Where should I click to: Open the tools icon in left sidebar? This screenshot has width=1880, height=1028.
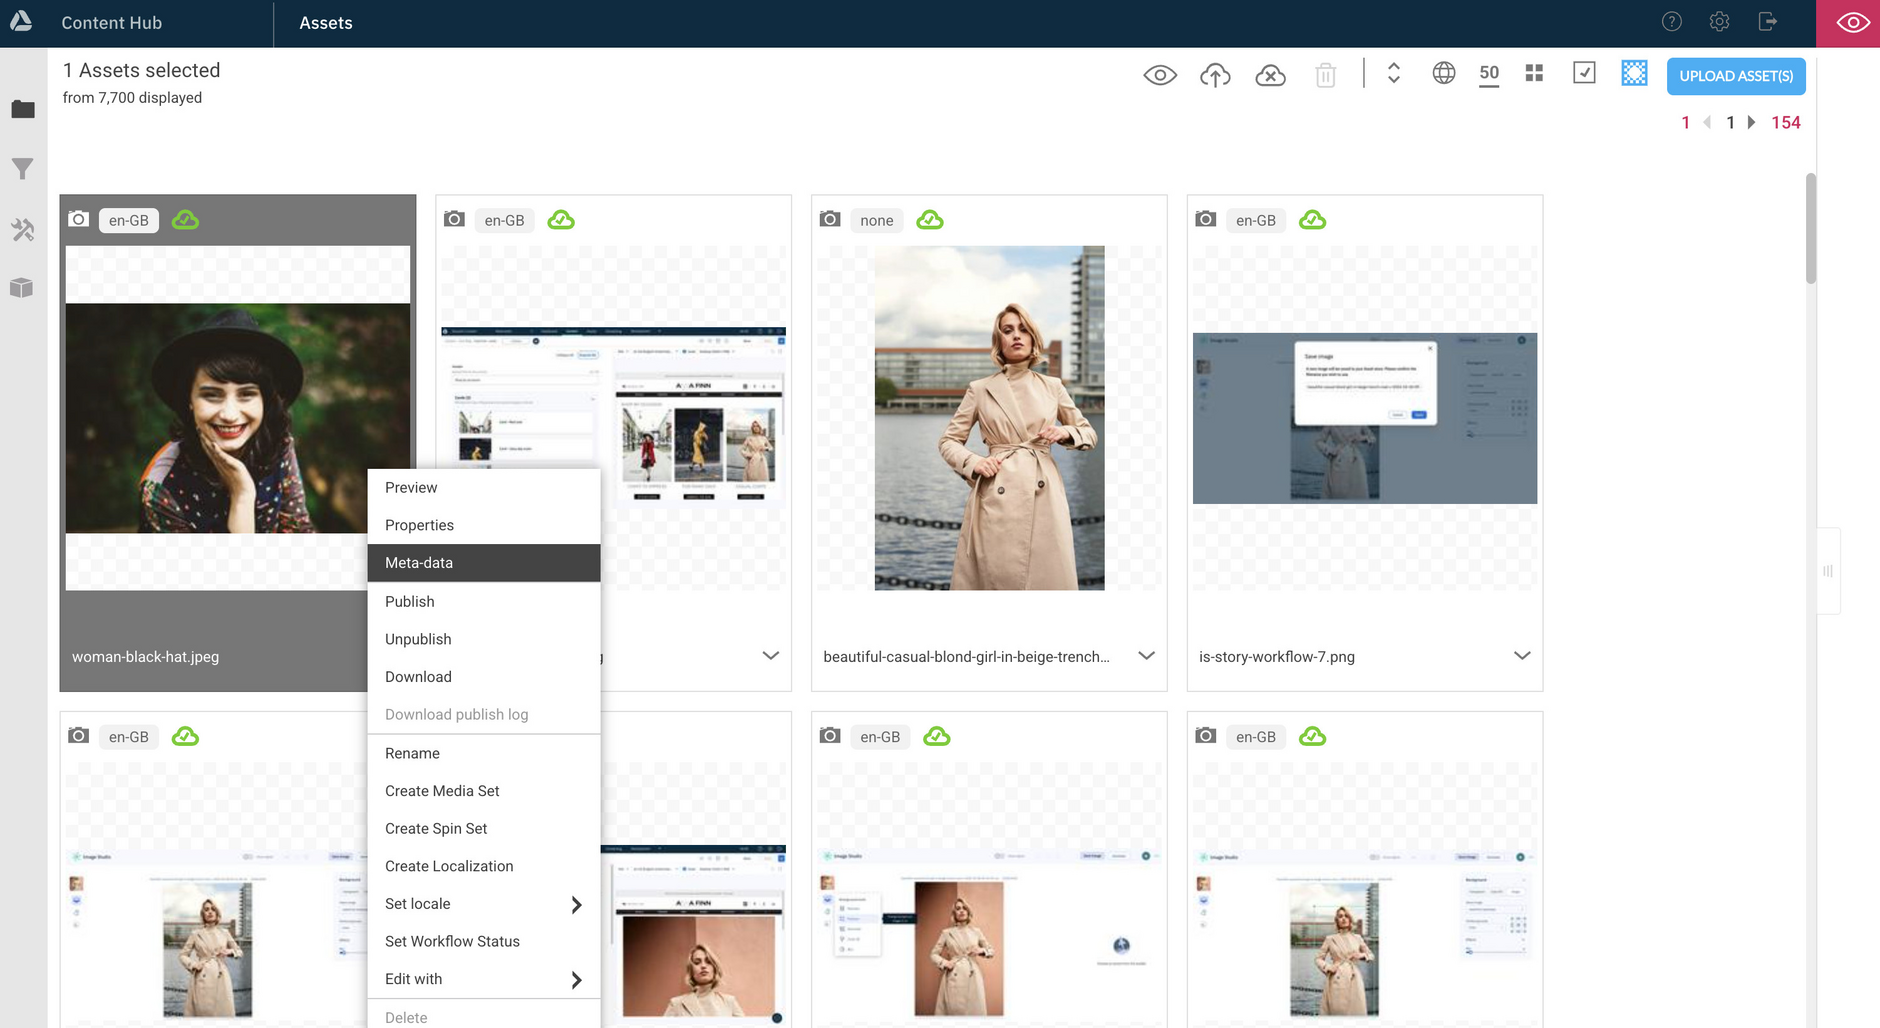tap(23, 230)
